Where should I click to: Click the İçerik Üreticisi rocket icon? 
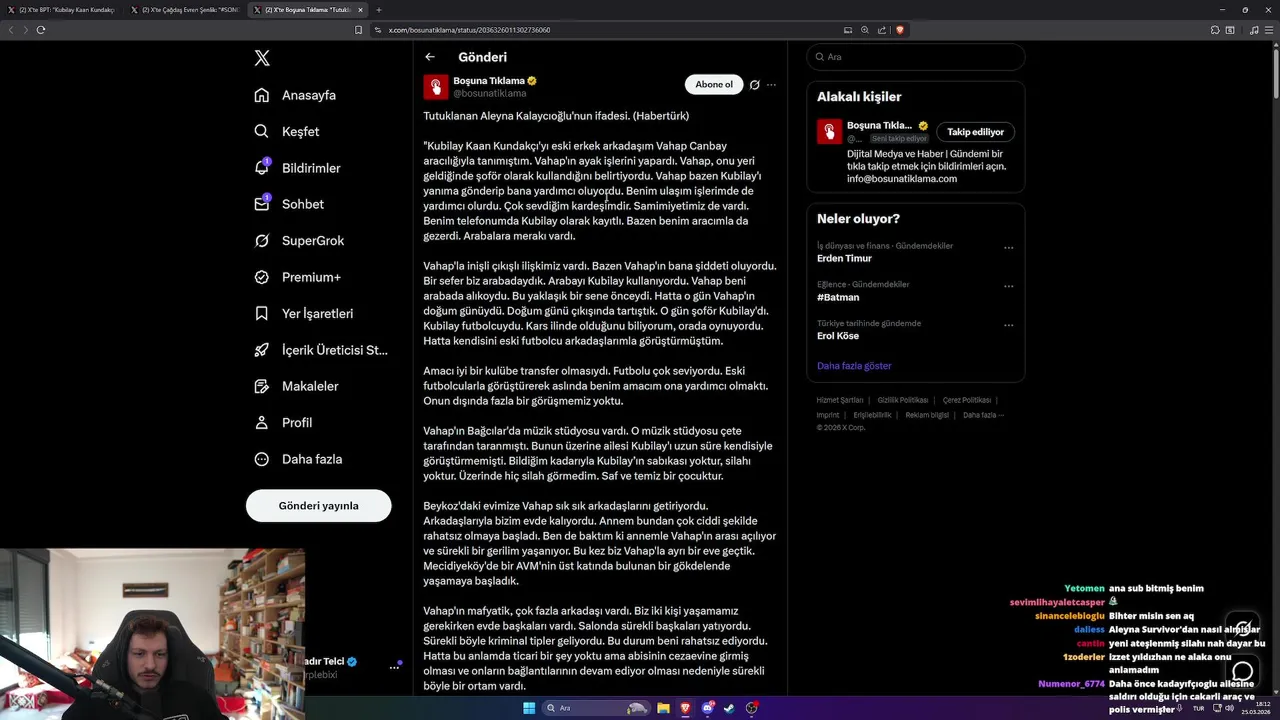[x=262, y=350]
